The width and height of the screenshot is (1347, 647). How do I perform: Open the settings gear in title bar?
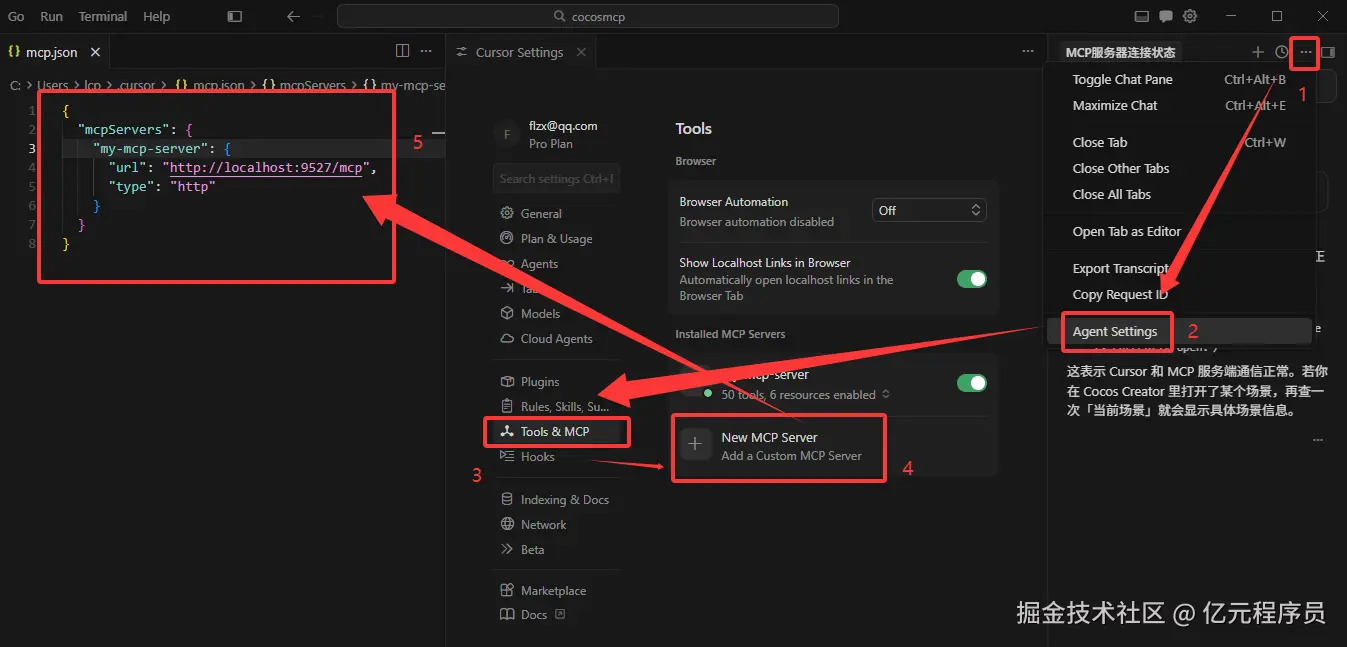click(x=1190, y=16)
